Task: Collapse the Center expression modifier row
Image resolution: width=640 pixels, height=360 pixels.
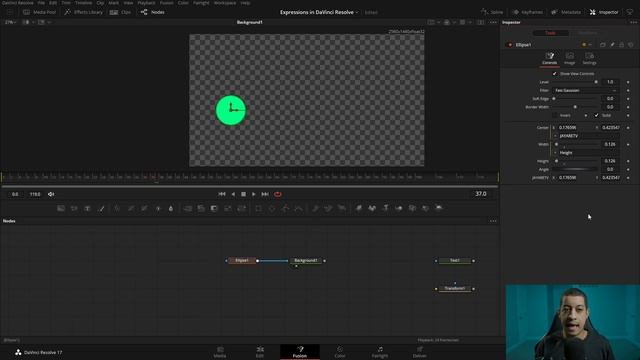Action: (555, 136)
